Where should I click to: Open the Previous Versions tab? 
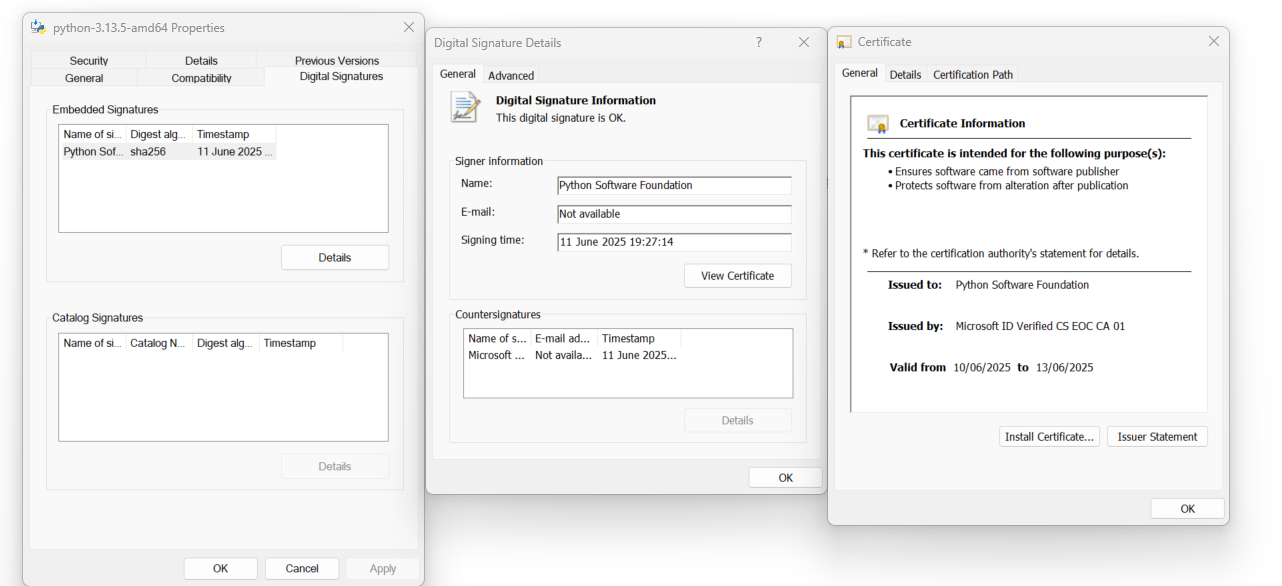click(337, 61)
